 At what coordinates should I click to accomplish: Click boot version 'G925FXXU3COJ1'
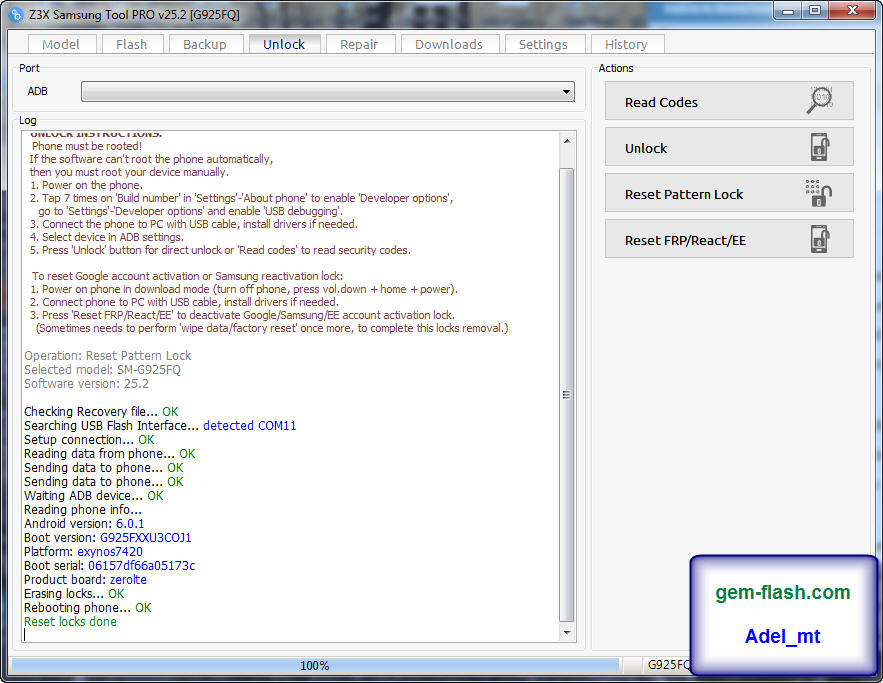pyautogui.click(x=145, y=538)
